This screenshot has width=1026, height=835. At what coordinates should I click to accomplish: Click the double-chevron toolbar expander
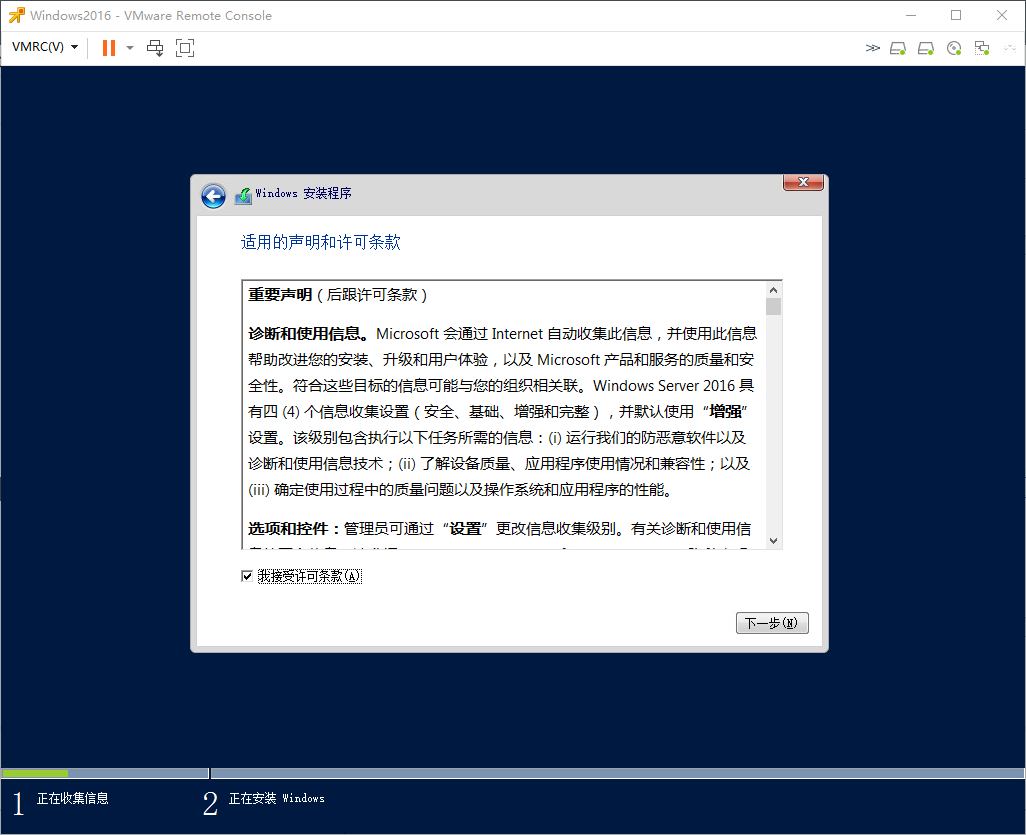872,48
